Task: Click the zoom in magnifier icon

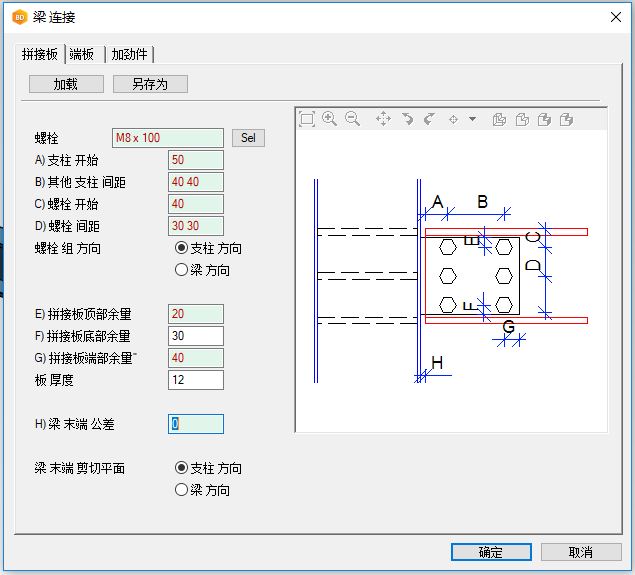Action: pos(329,119)
